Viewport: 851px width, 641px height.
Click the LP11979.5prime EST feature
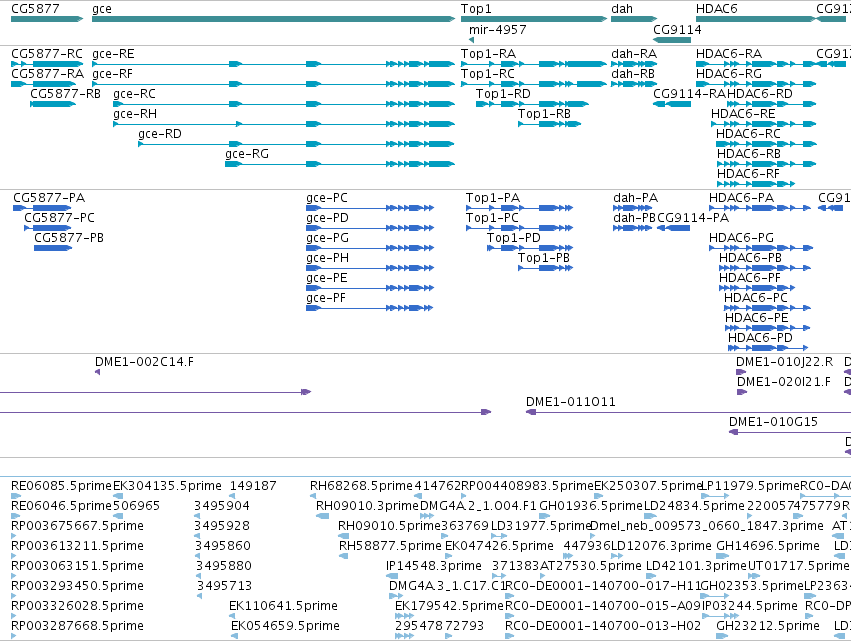pos(715,496)
